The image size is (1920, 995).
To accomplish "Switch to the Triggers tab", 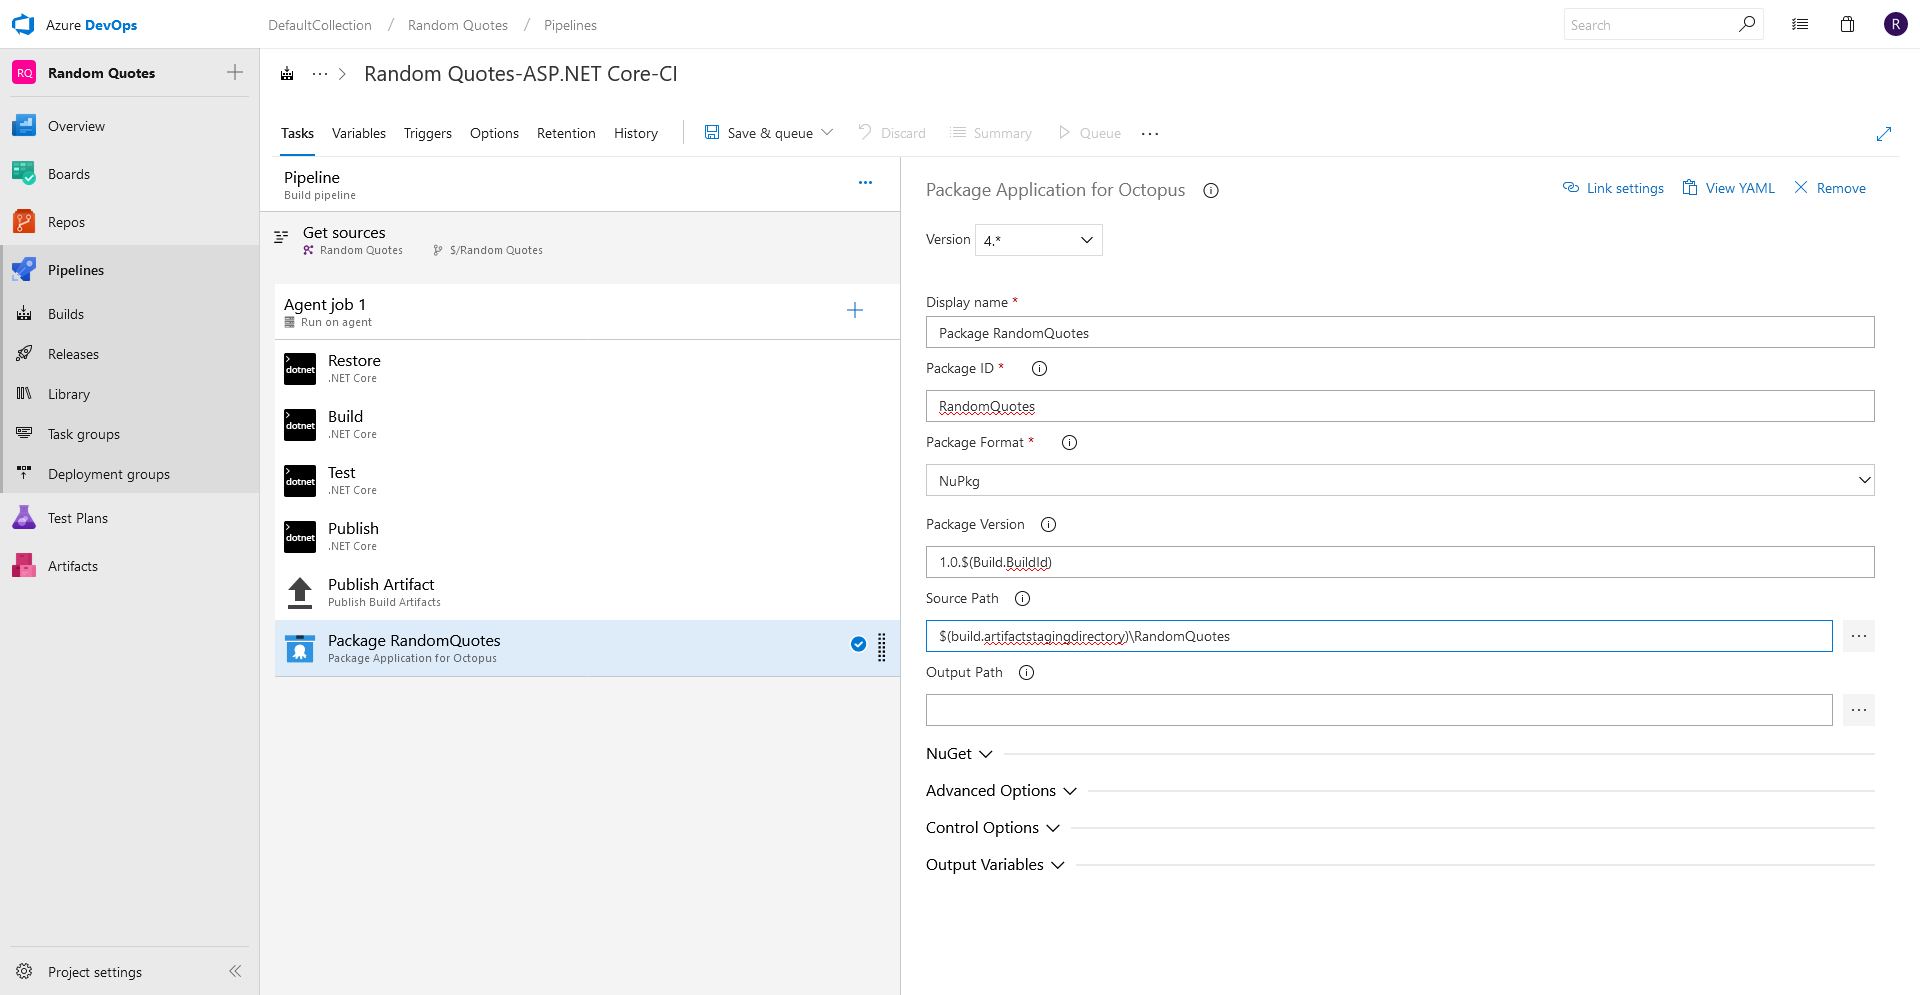I will 428,133.
